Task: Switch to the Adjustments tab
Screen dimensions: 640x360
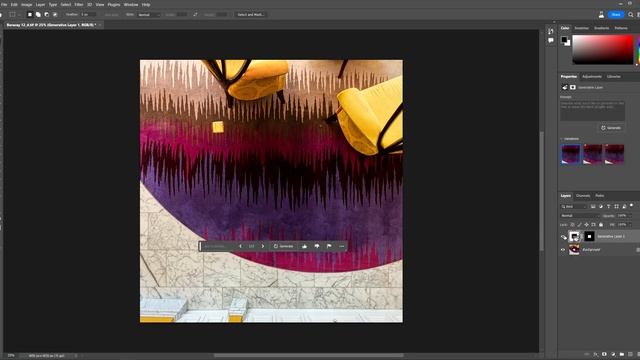Action: click(592, 77)
